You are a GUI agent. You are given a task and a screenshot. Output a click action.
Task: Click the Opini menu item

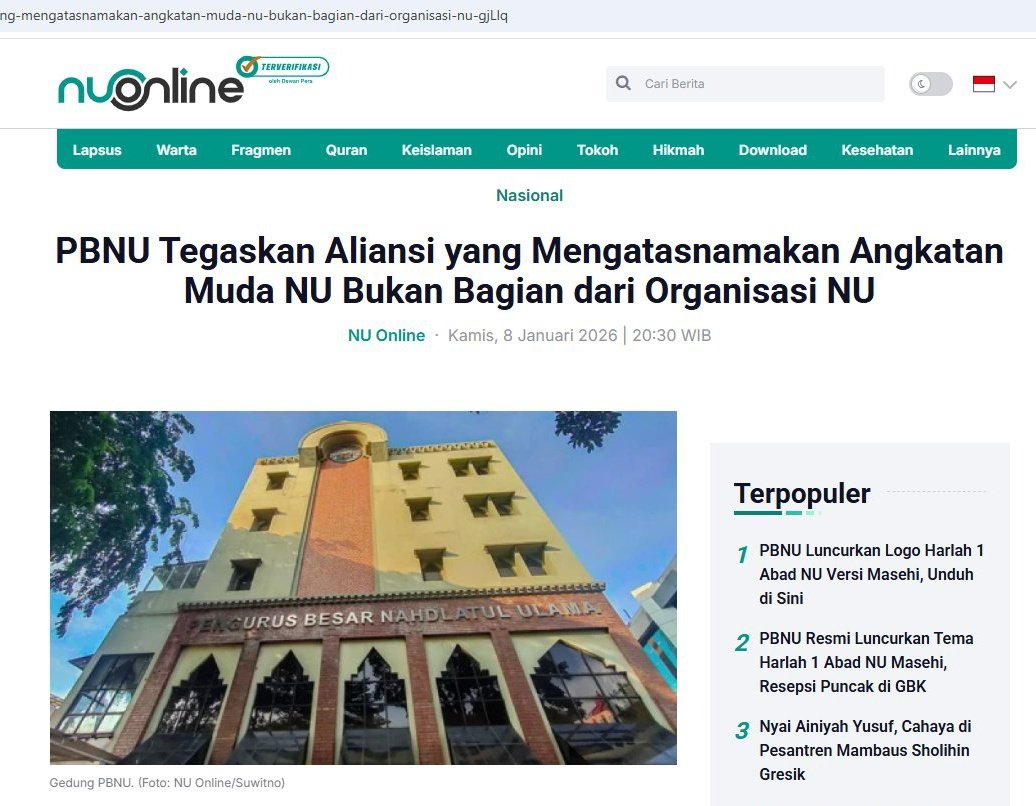coord(524,149)
